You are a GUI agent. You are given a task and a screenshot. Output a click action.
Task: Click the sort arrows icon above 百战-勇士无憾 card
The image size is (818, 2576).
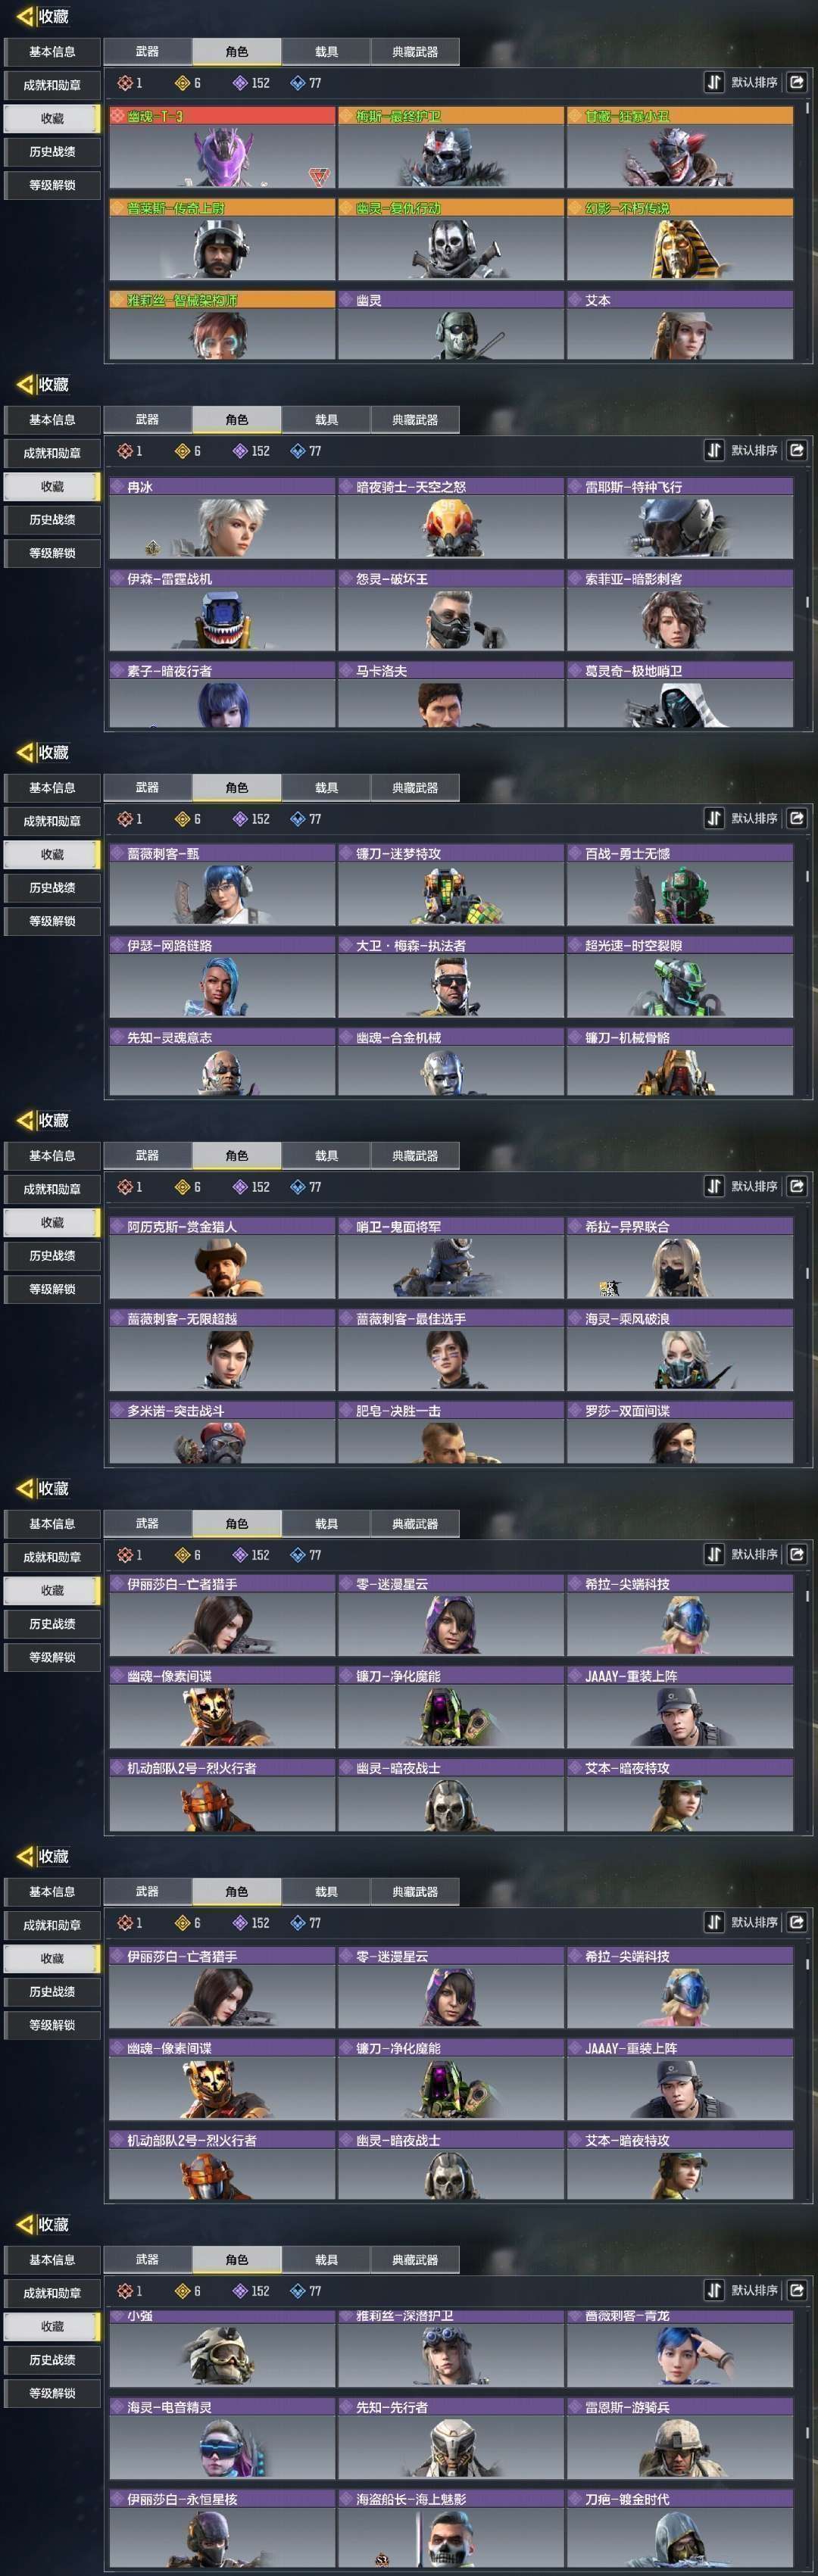[x=714, y=818]
